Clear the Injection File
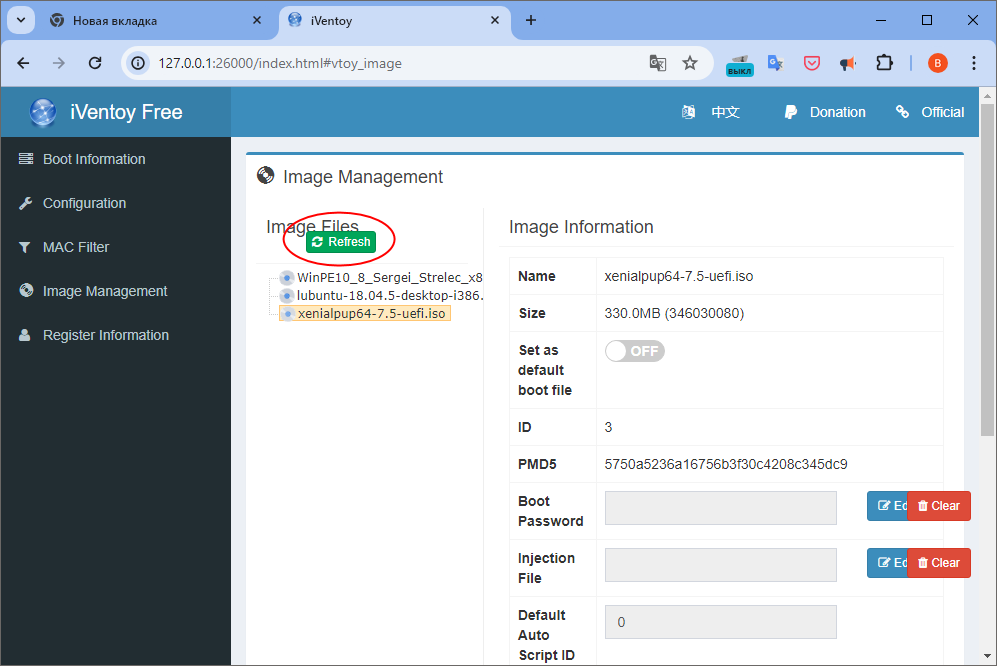The image size is (997, 666). (939, 563)
